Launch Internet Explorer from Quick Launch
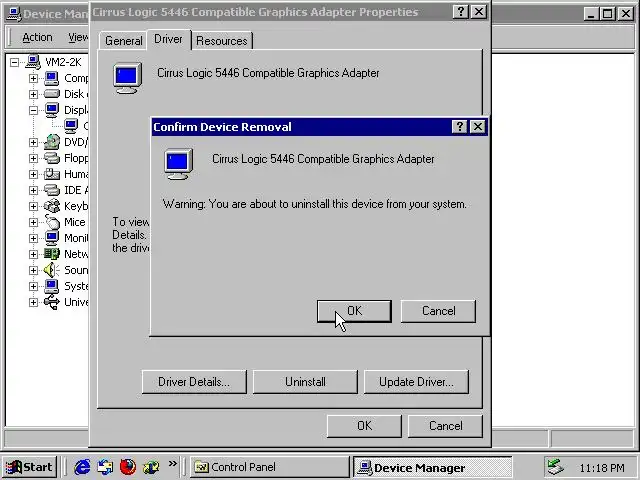This screenshot has width=640, height=480. tap(82, 467)
